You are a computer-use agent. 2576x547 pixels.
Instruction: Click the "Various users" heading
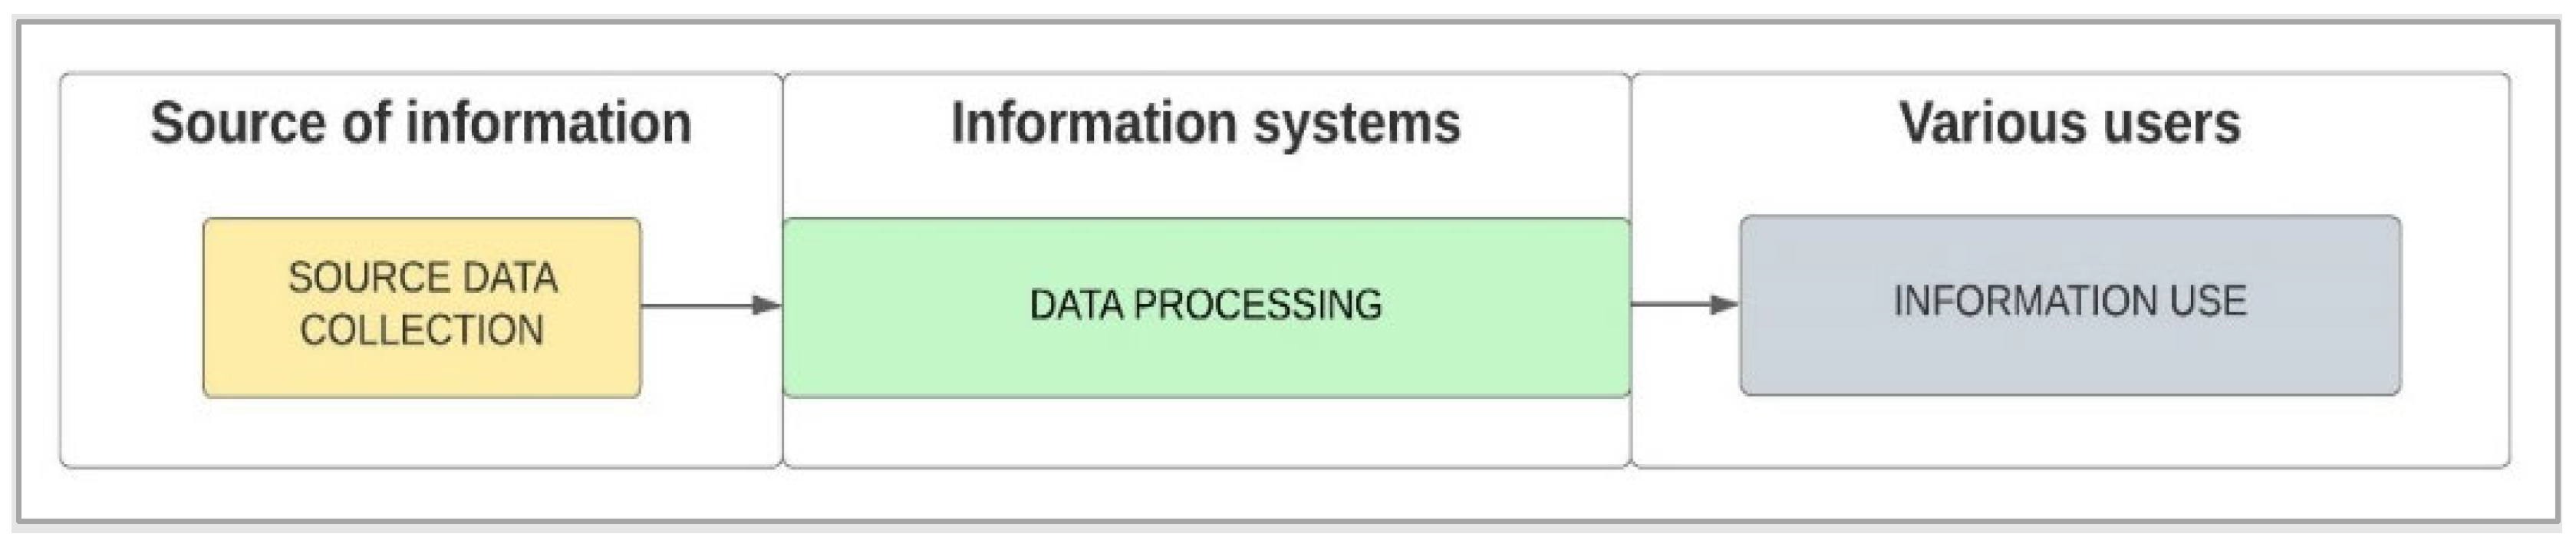click(x=2069, y=123)
